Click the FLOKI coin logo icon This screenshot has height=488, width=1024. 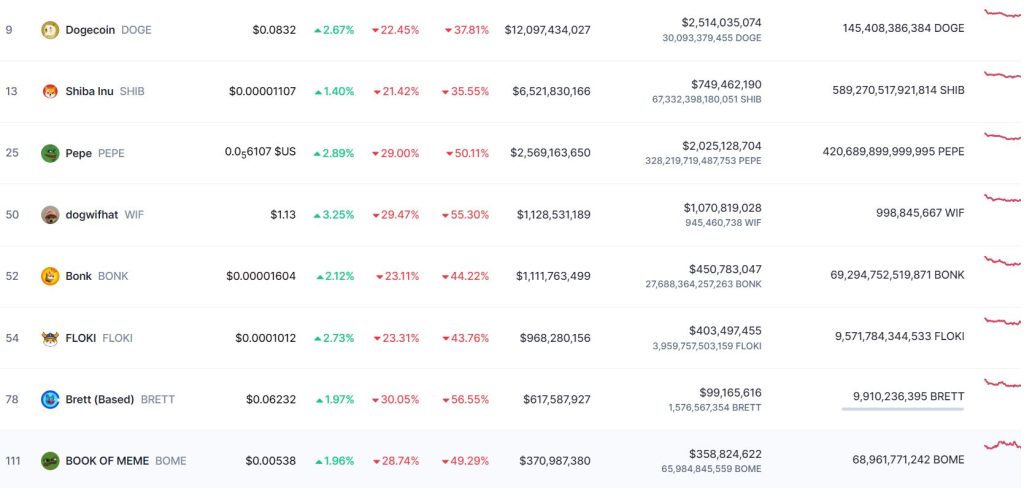(50, 338)
